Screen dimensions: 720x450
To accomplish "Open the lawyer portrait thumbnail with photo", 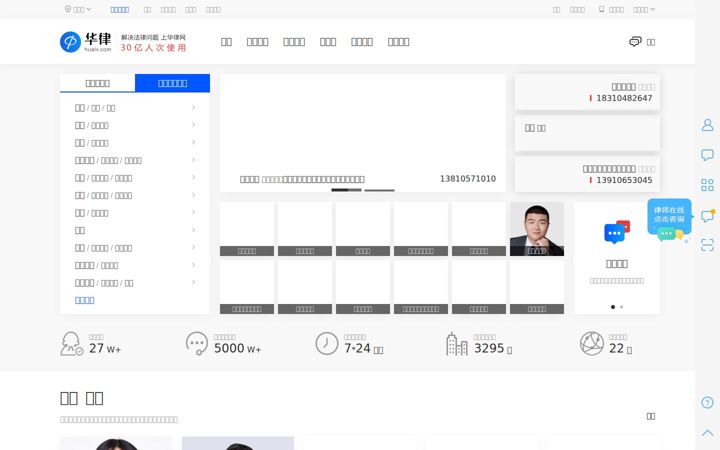I will click(537, 229).
